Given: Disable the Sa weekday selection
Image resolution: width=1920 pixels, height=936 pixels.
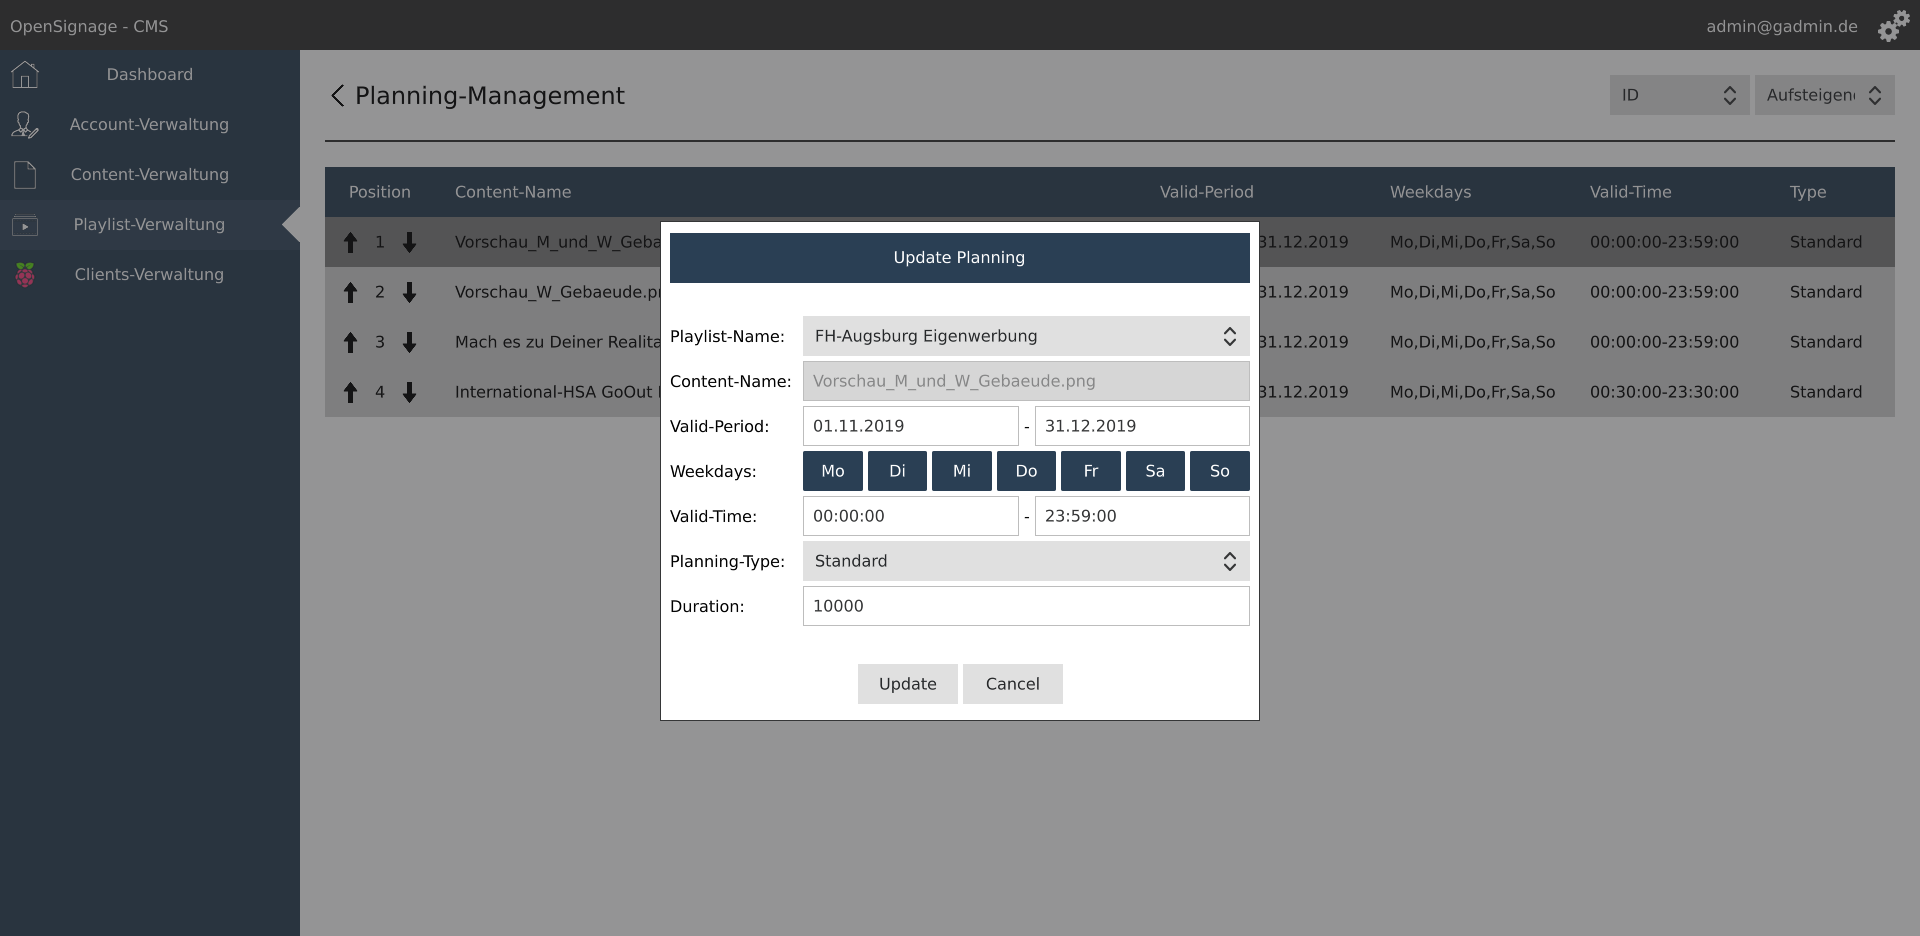Looking at the screenshot, I should [x=1155, y=471].
